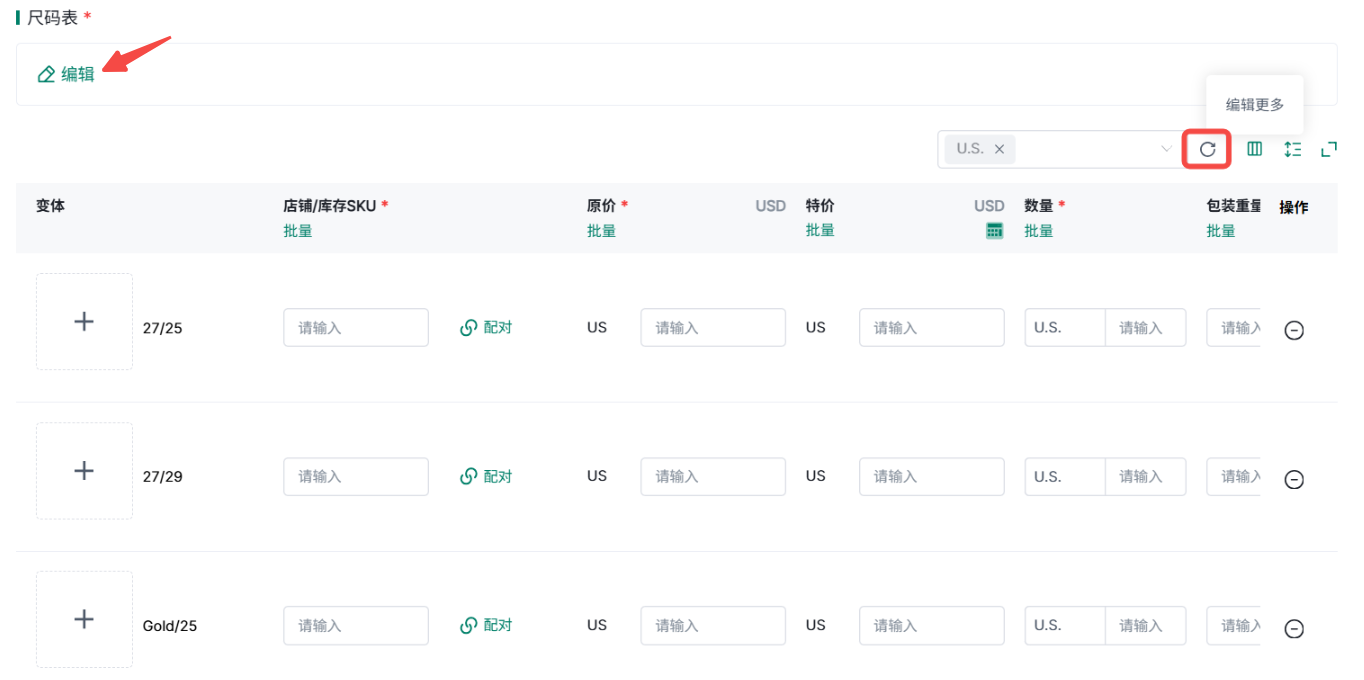Click 批量 under the 原价 header
The width and height of the screenshot is (1364, 680).
[x=601, y=231]
